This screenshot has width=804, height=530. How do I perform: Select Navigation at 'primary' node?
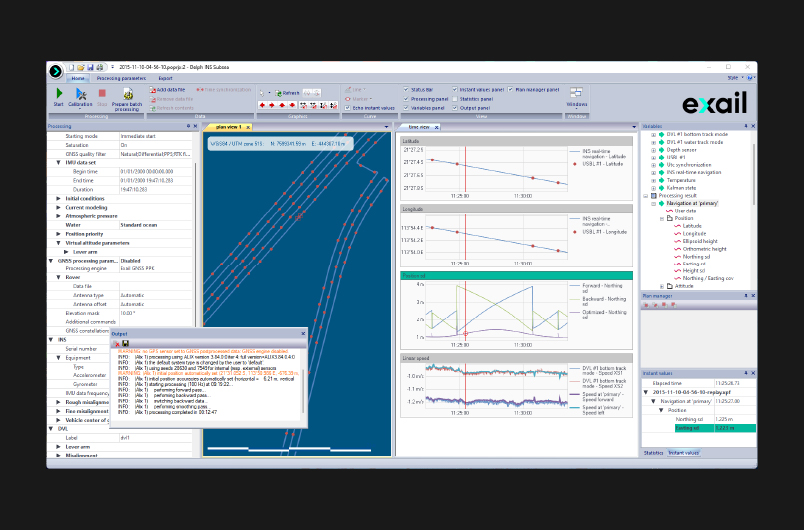coord(692,203)
